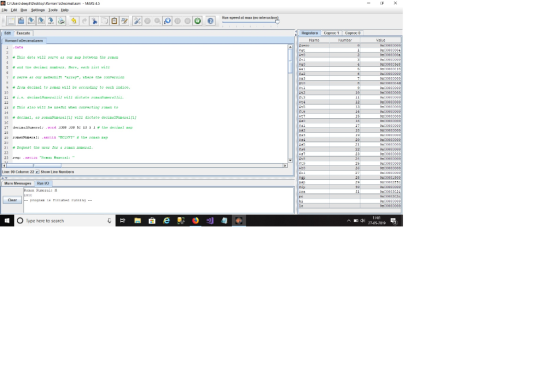Click the "program is finished running" message
560x373 pixels.
click(x=58, y=200)
